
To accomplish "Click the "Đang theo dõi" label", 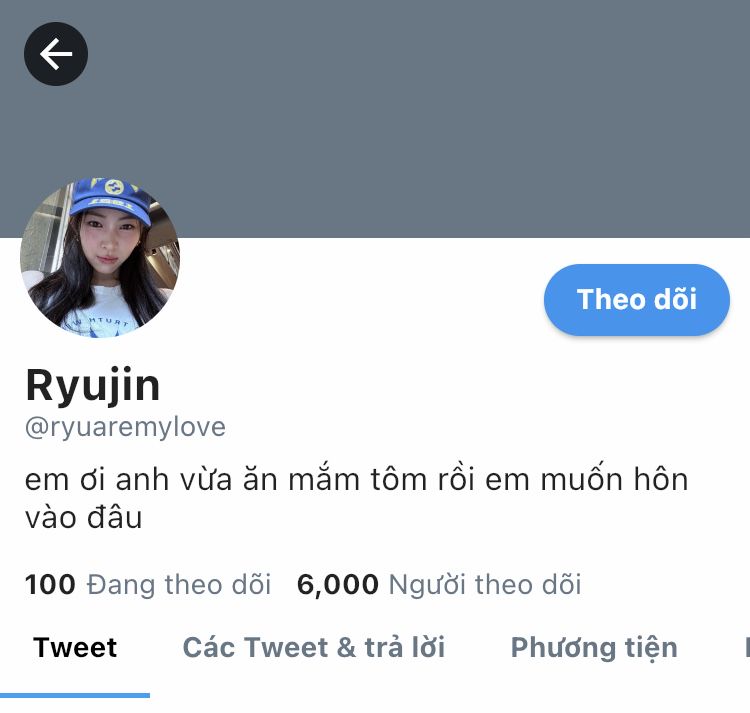I will click(x=179, y=585).
